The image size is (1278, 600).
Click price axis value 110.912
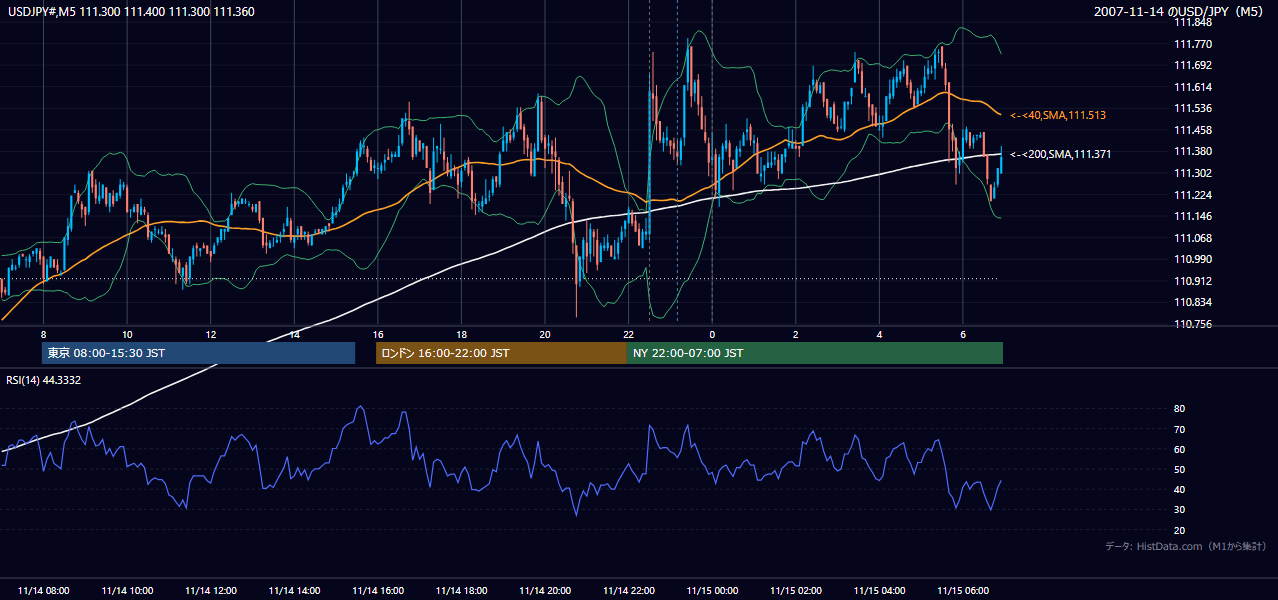[x=1192, y=281]
